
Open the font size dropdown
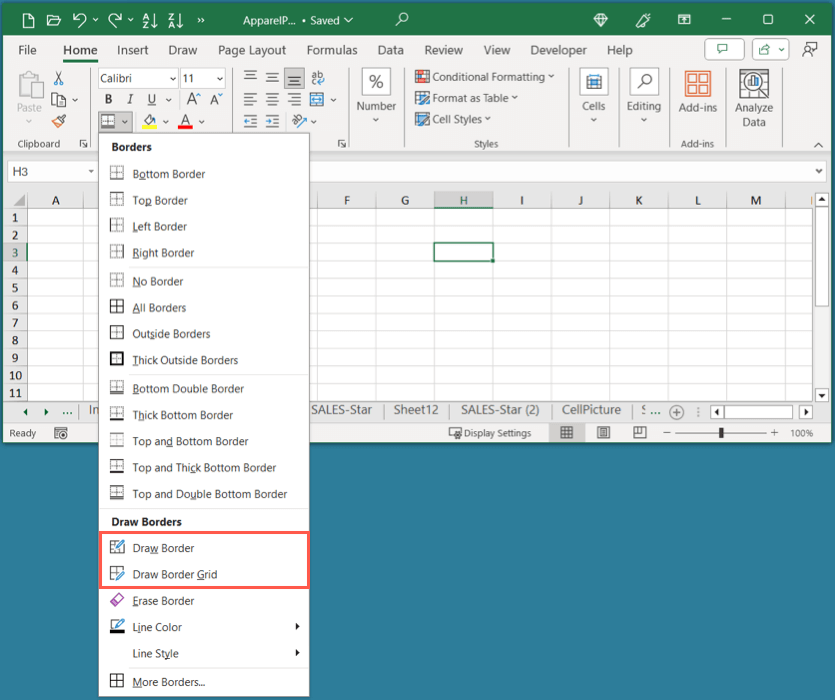click(218, 78)
